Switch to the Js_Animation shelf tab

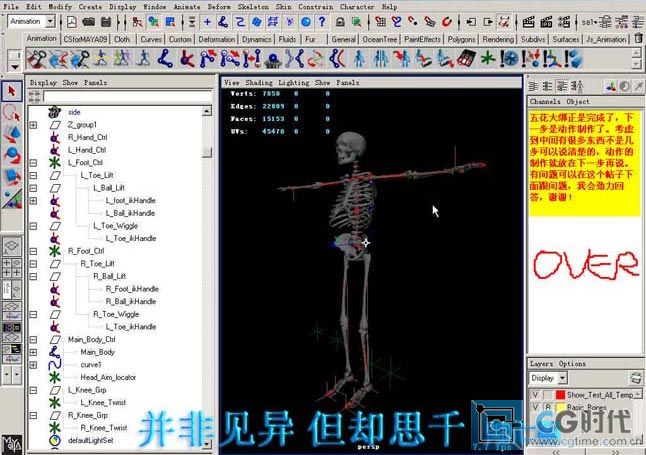pyautogui.click(x=606, y=39)
